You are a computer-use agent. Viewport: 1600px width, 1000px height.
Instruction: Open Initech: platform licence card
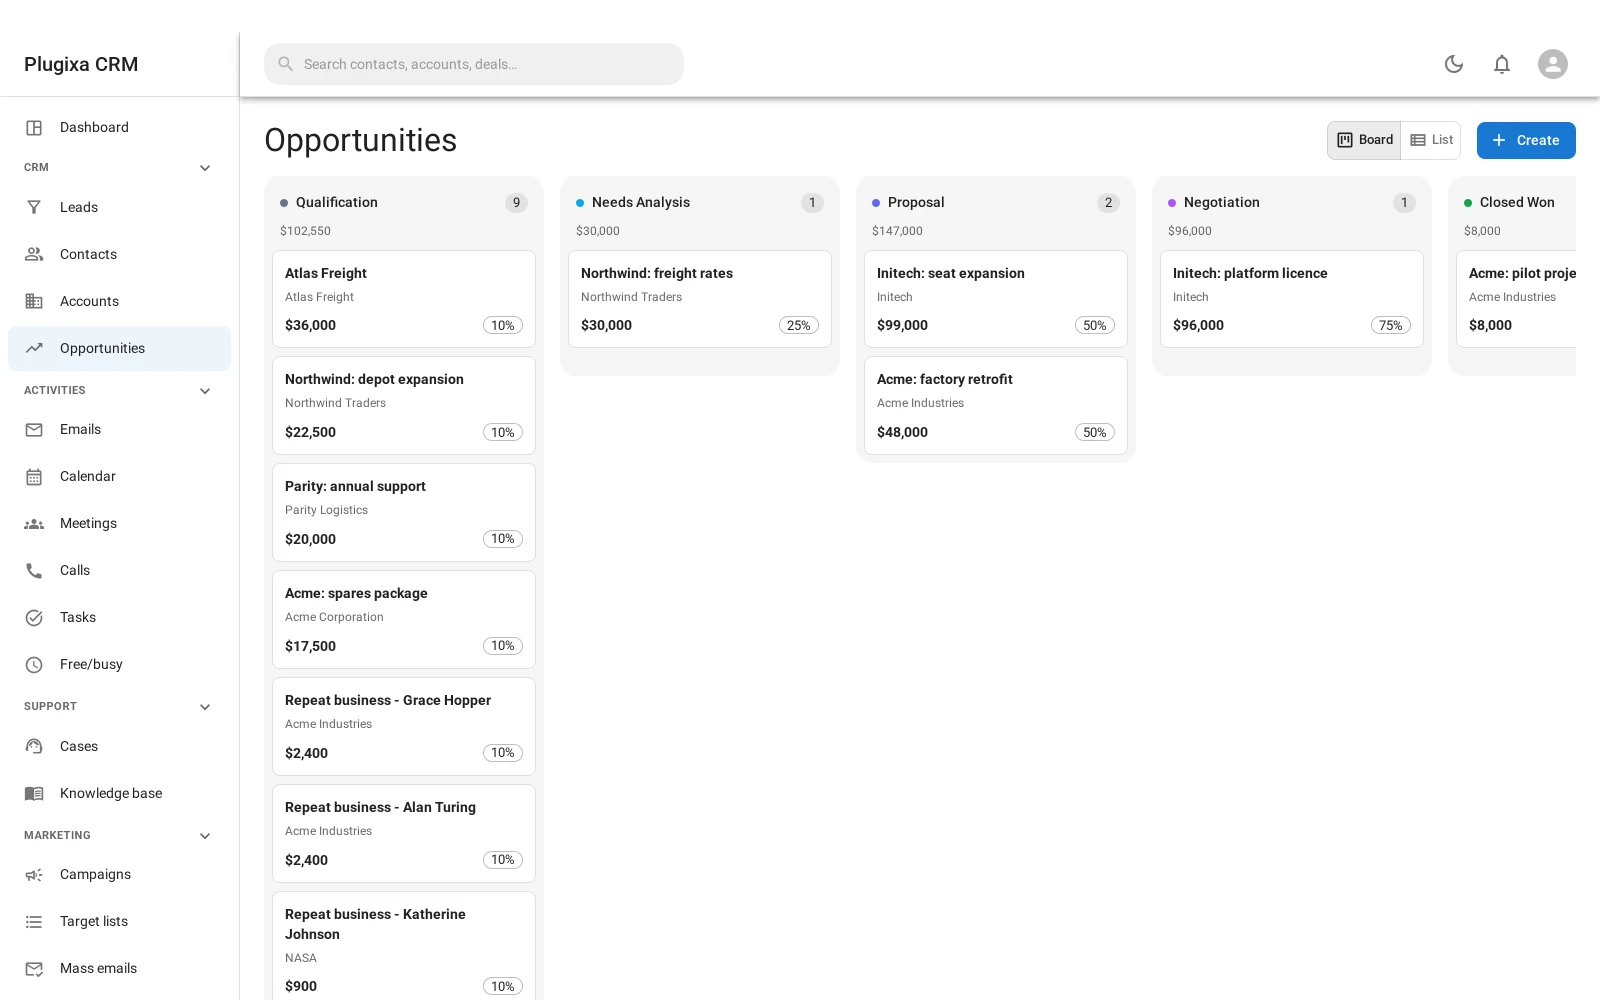(1292, 299)
